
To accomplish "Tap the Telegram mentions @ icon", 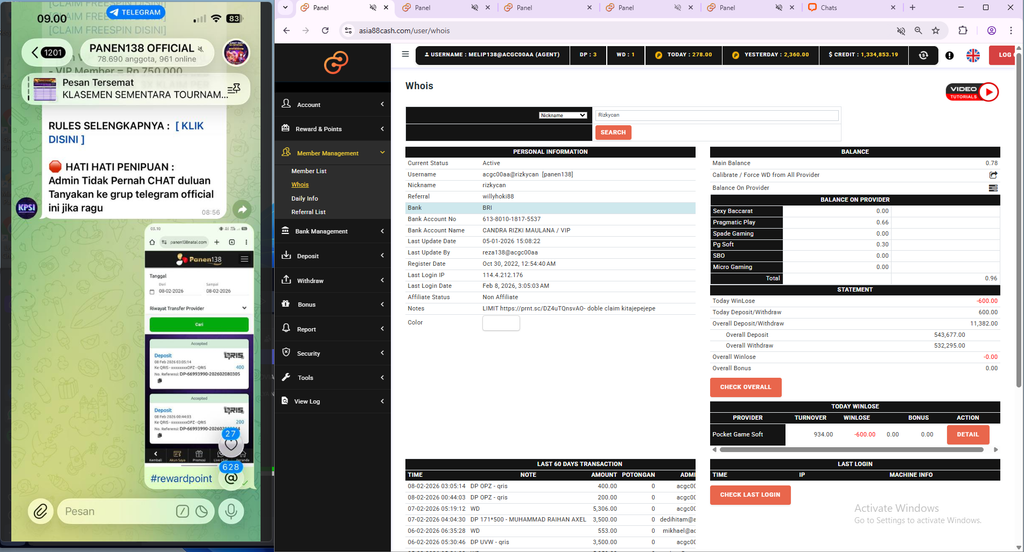I will tap(231, 478).
